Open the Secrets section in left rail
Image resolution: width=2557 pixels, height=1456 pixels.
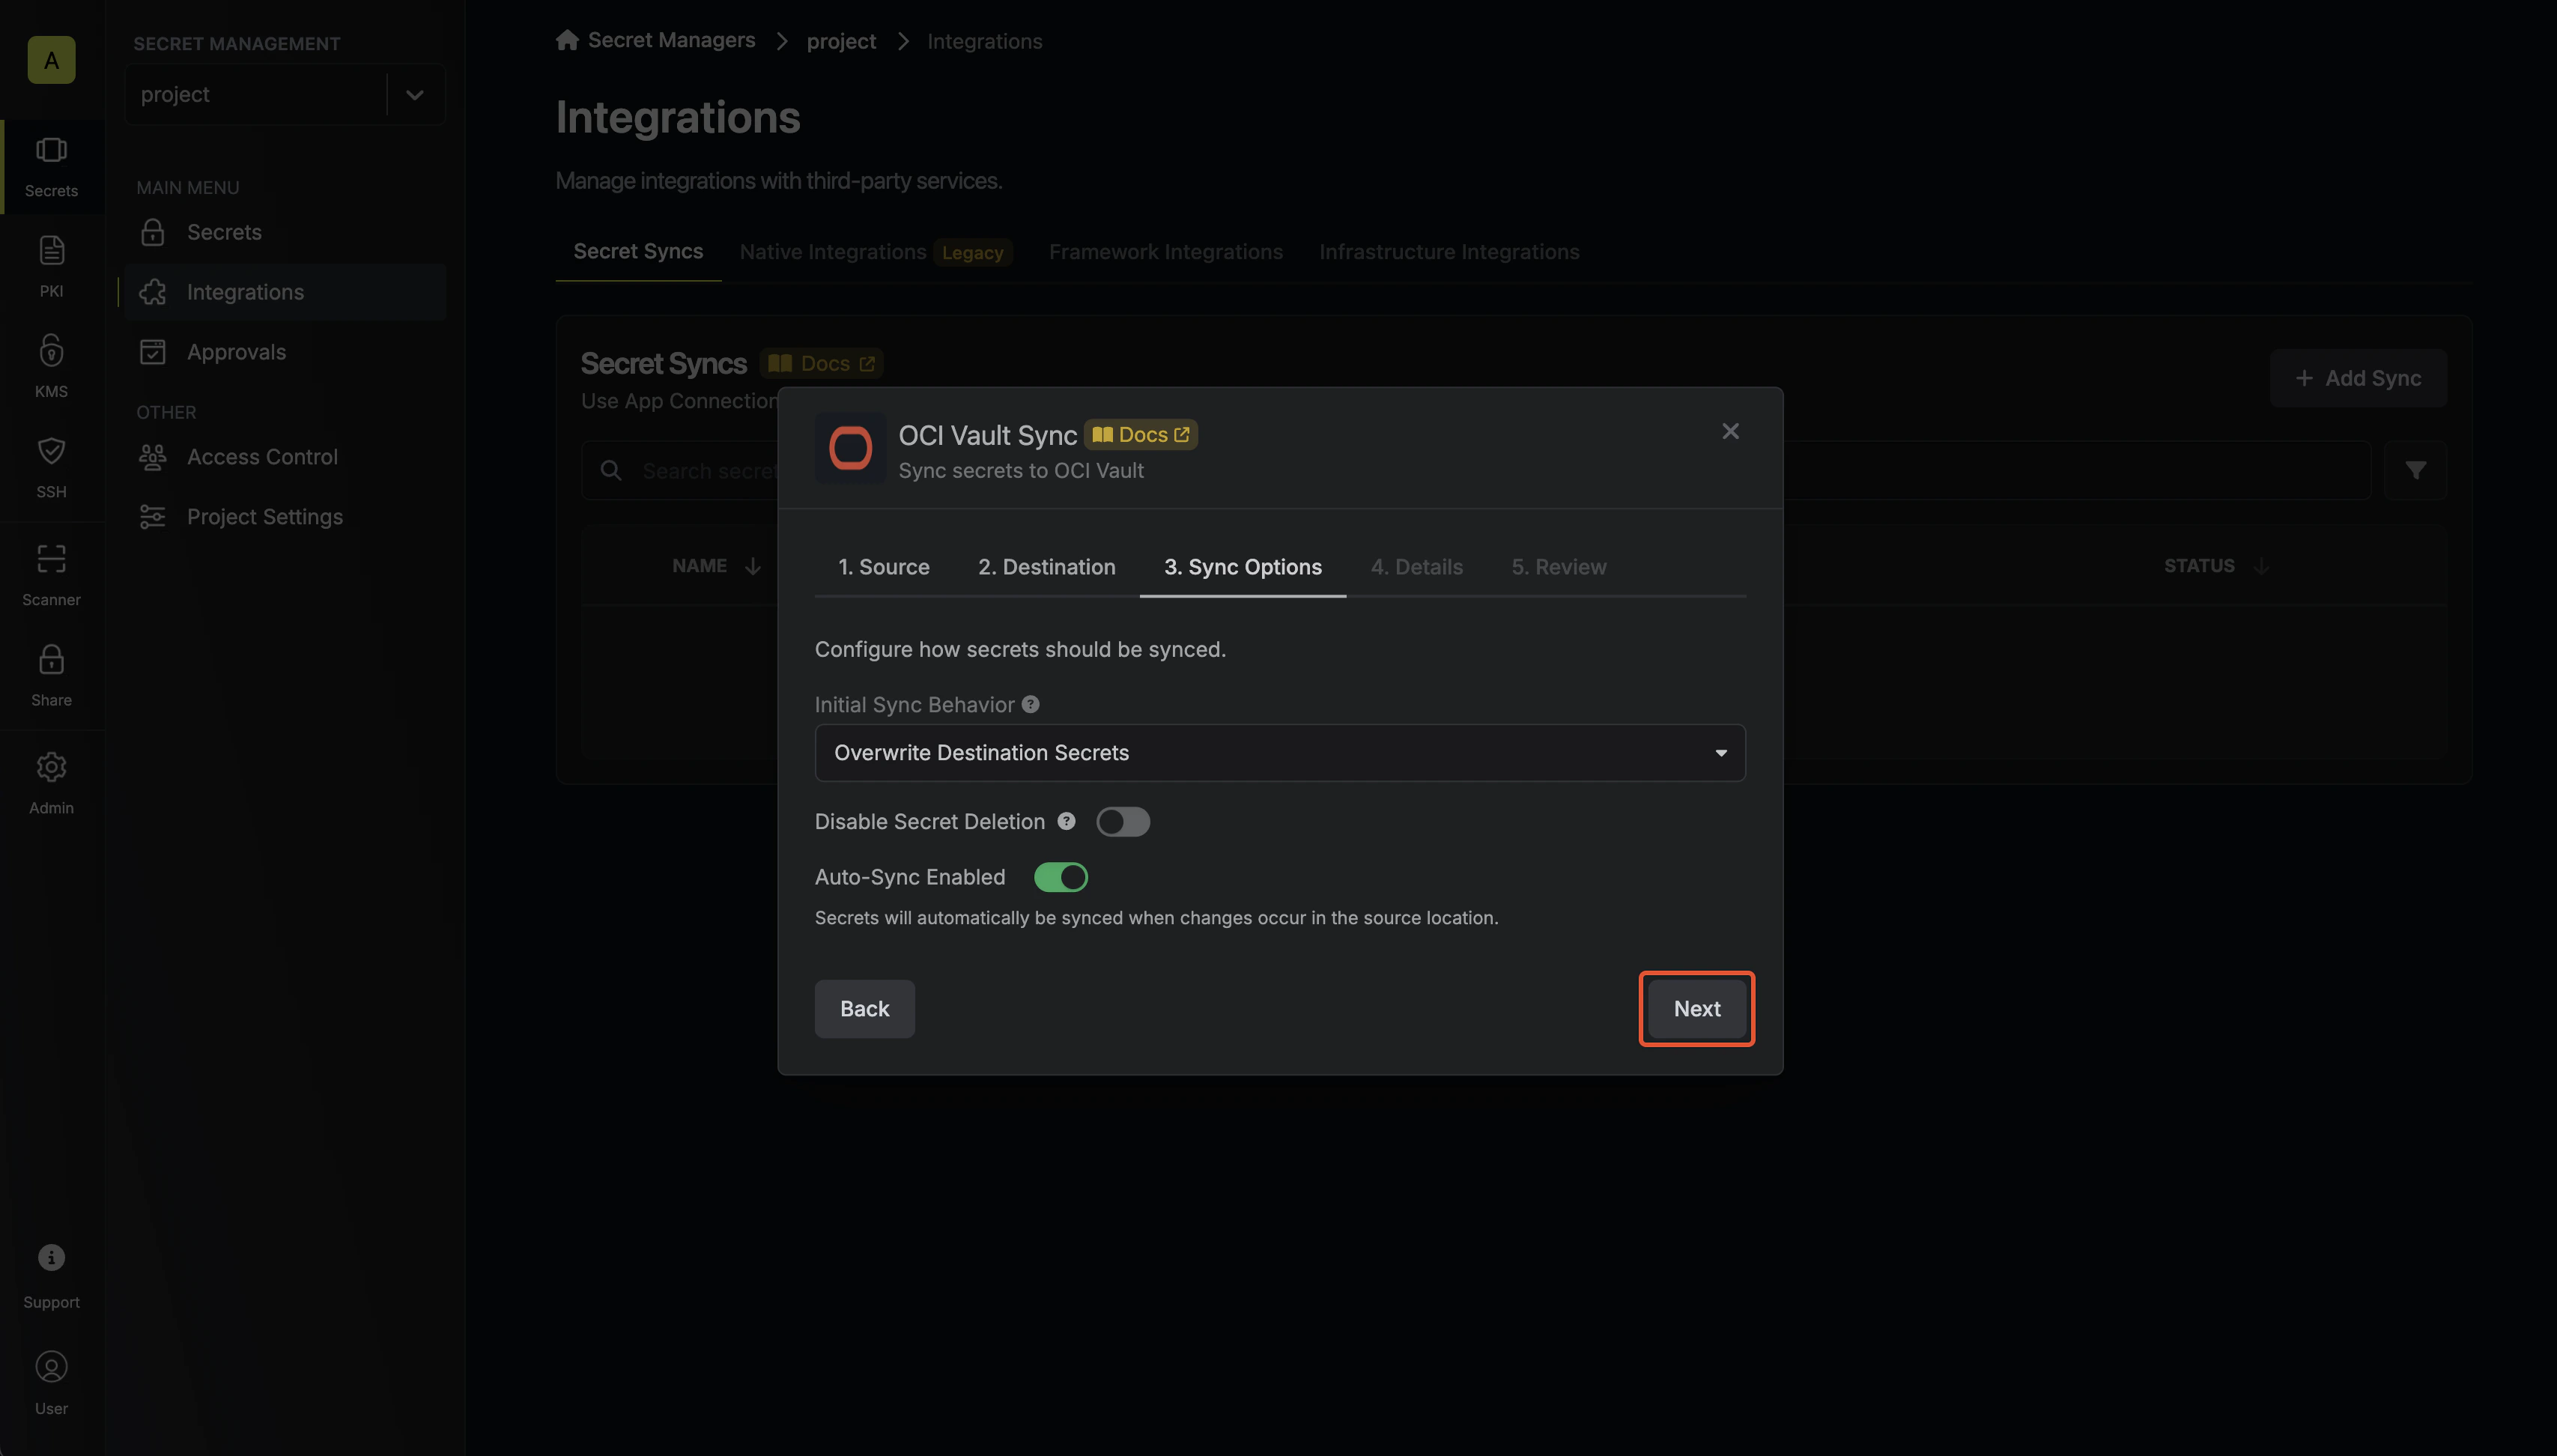coord(51,167)
